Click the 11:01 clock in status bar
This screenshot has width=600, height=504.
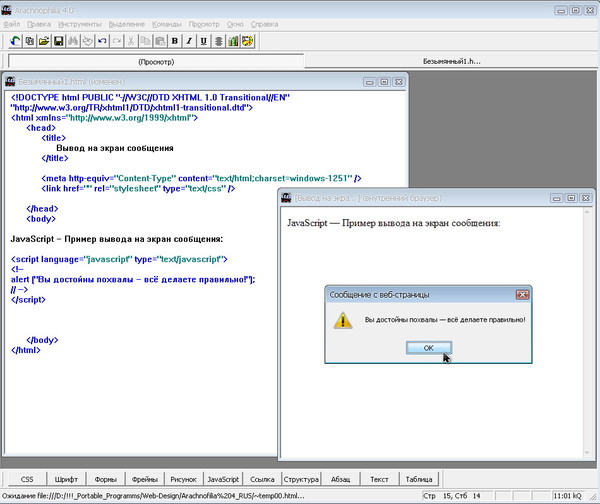567,496
